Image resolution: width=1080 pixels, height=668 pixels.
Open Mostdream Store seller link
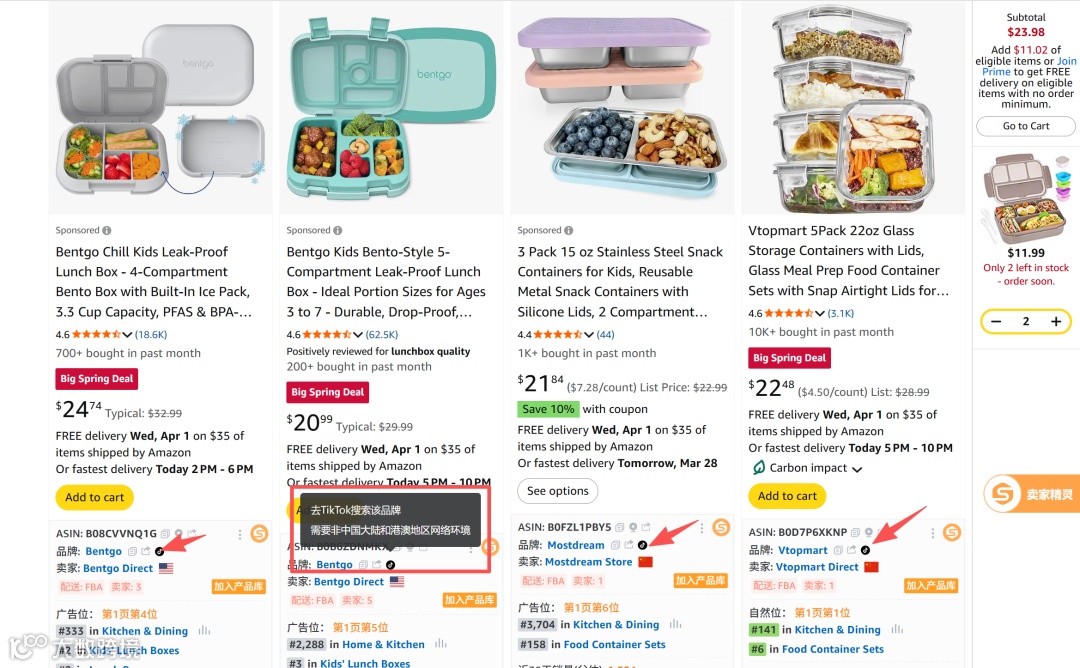pos(588,562)
